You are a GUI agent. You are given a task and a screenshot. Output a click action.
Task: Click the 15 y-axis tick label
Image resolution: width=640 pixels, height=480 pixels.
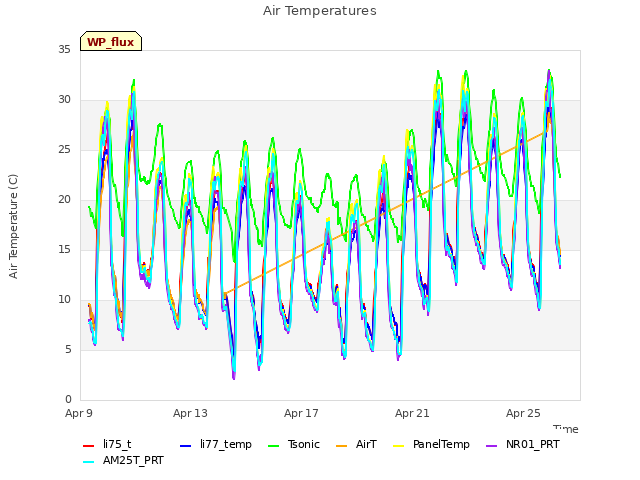[64, 250]
